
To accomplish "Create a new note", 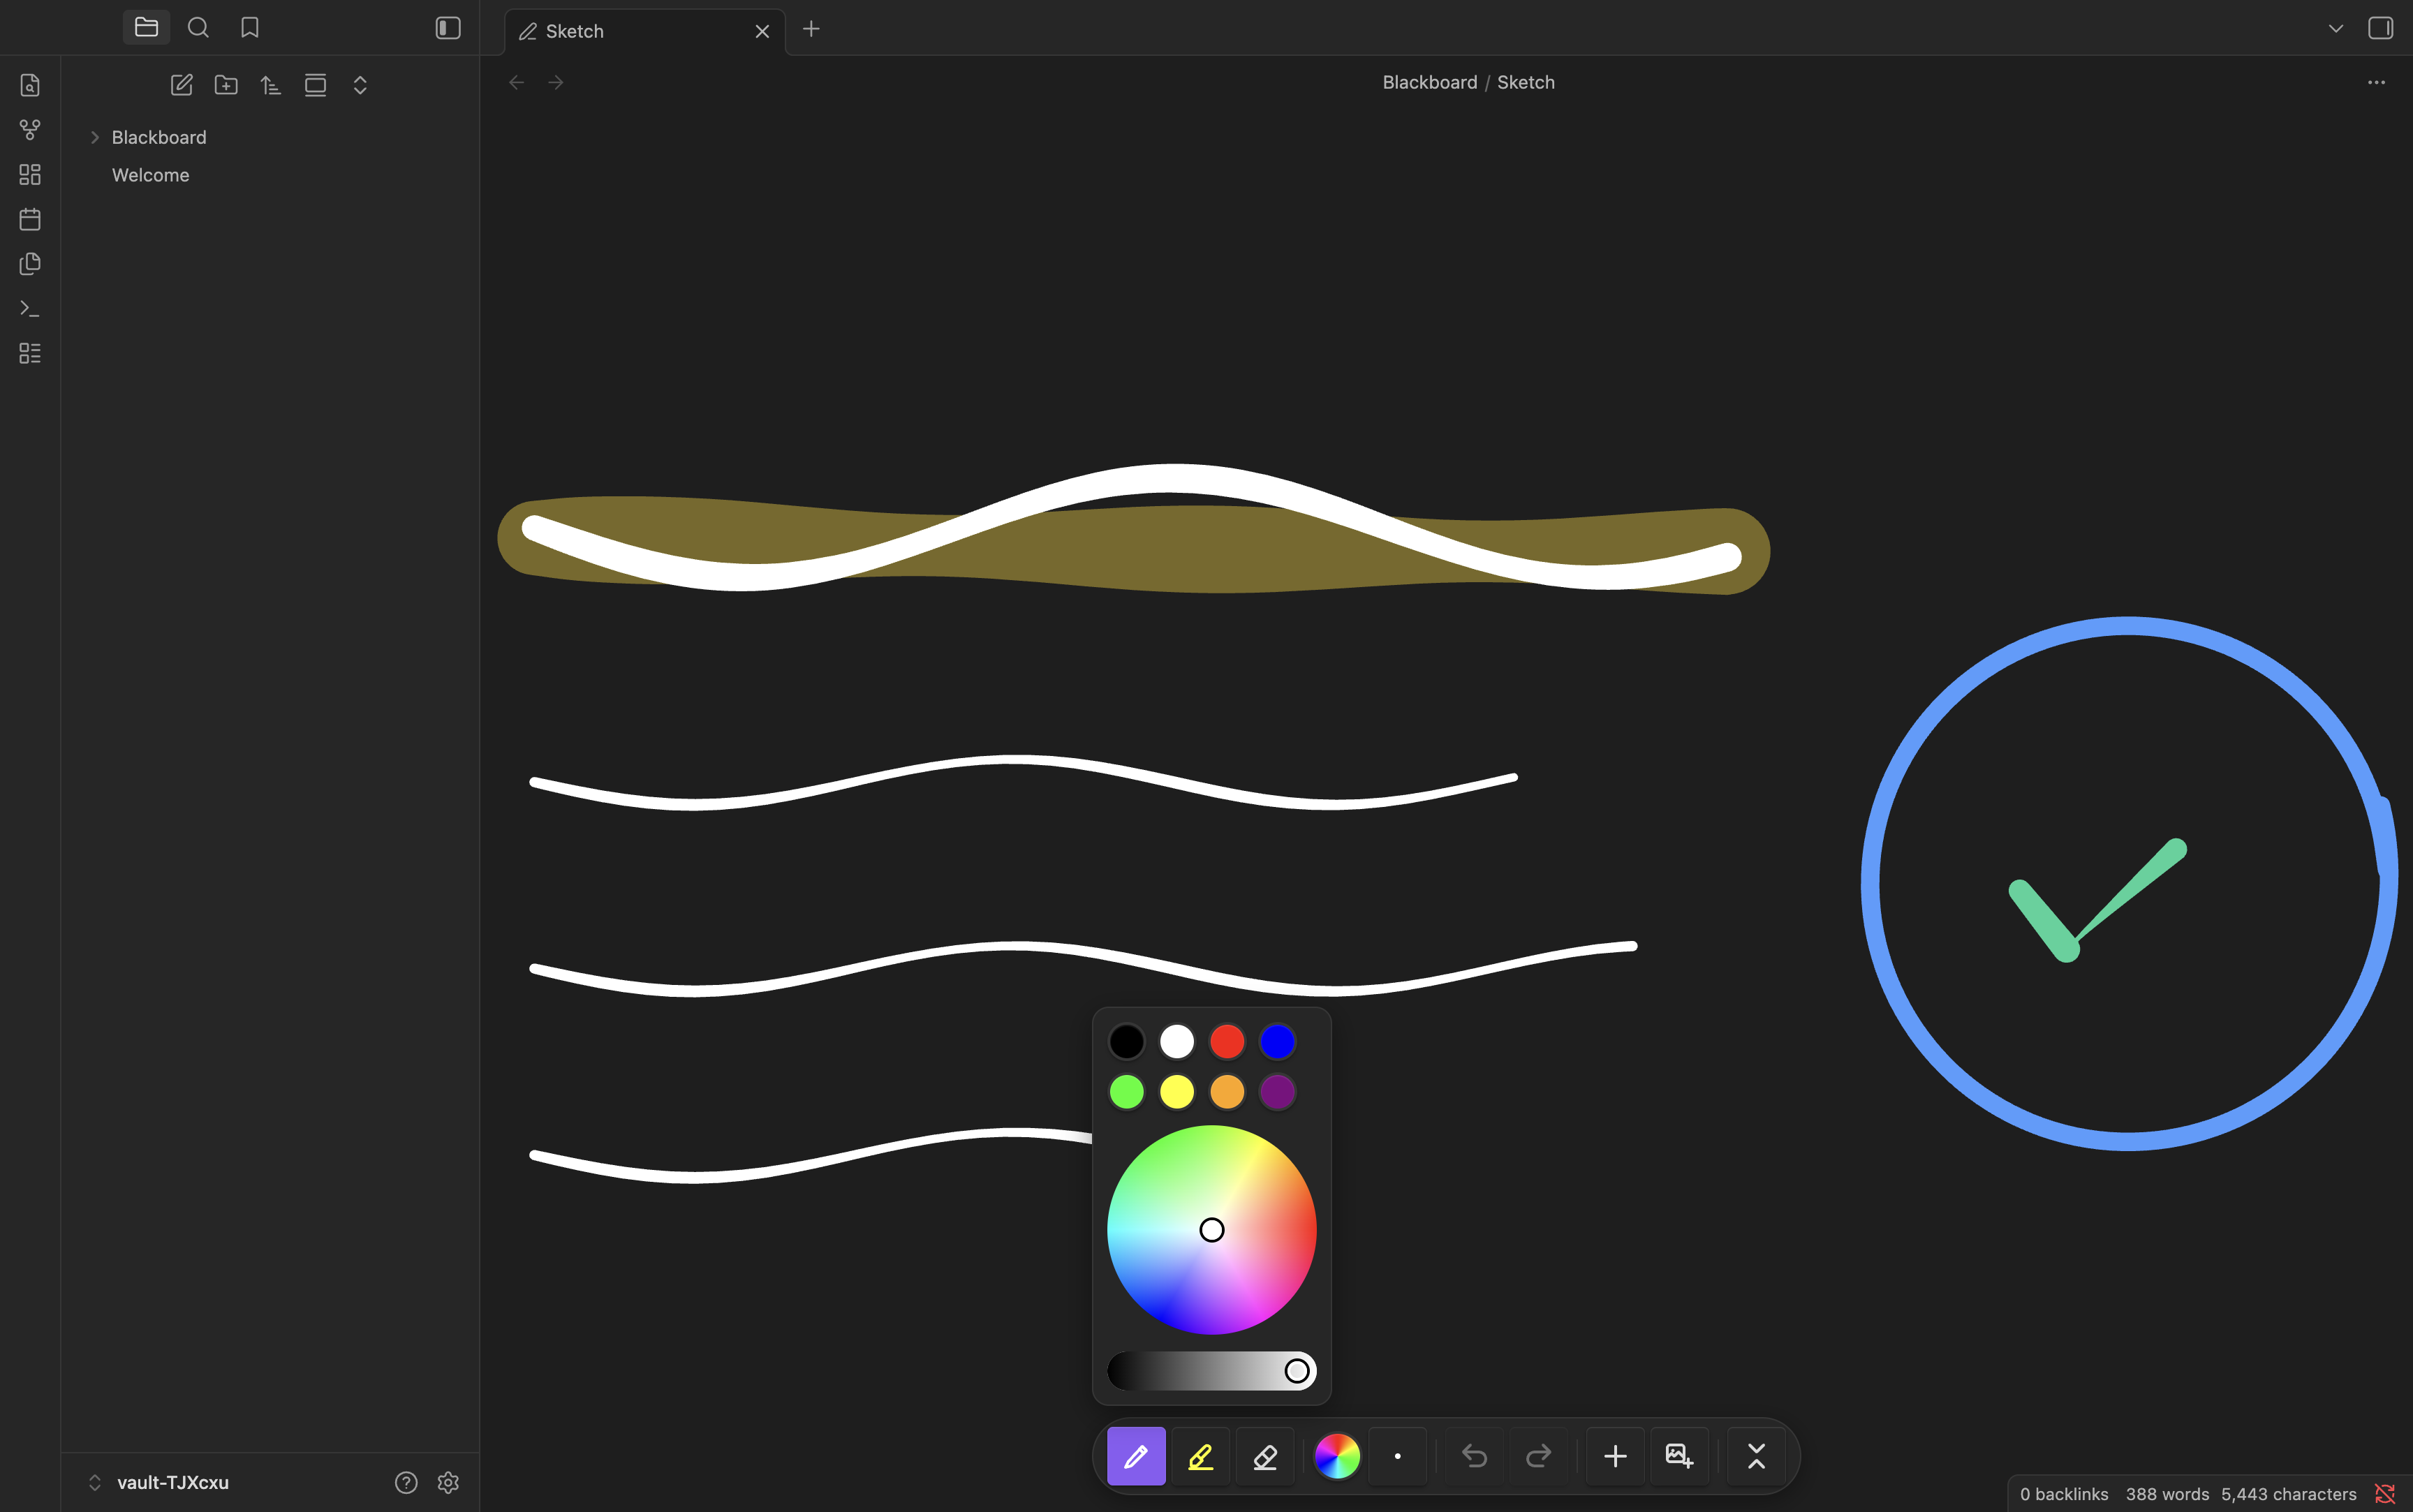I will [181, 85].
